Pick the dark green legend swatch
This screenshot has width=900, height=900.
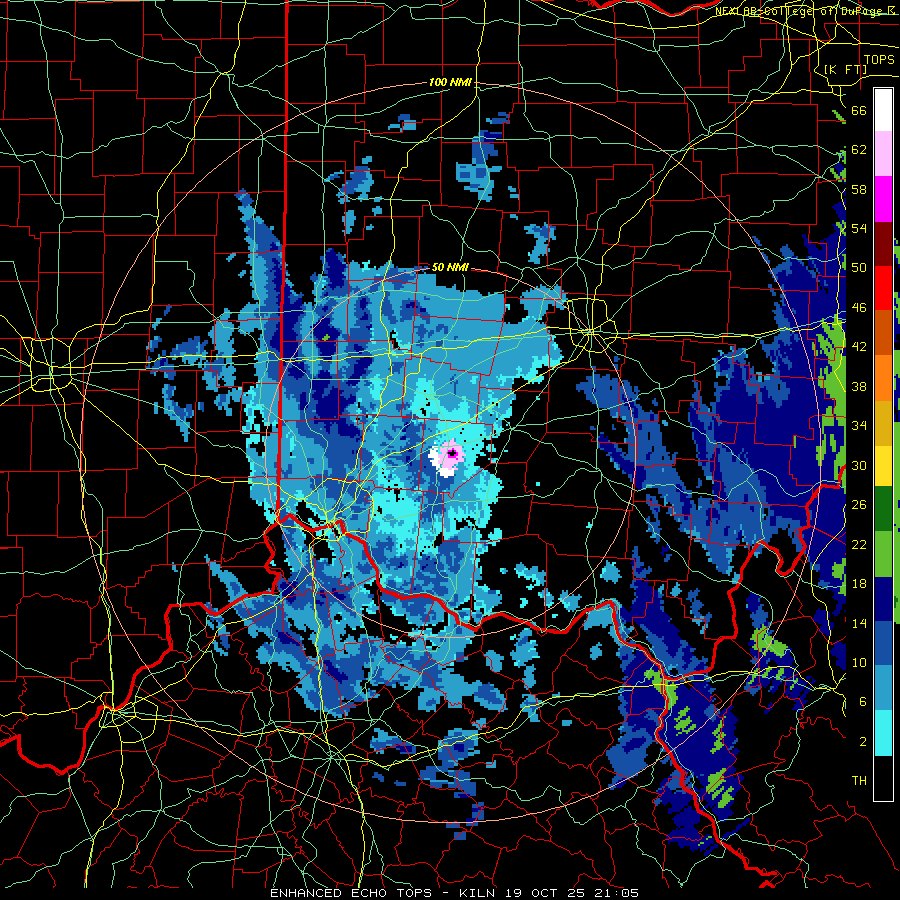click(883, 509)
